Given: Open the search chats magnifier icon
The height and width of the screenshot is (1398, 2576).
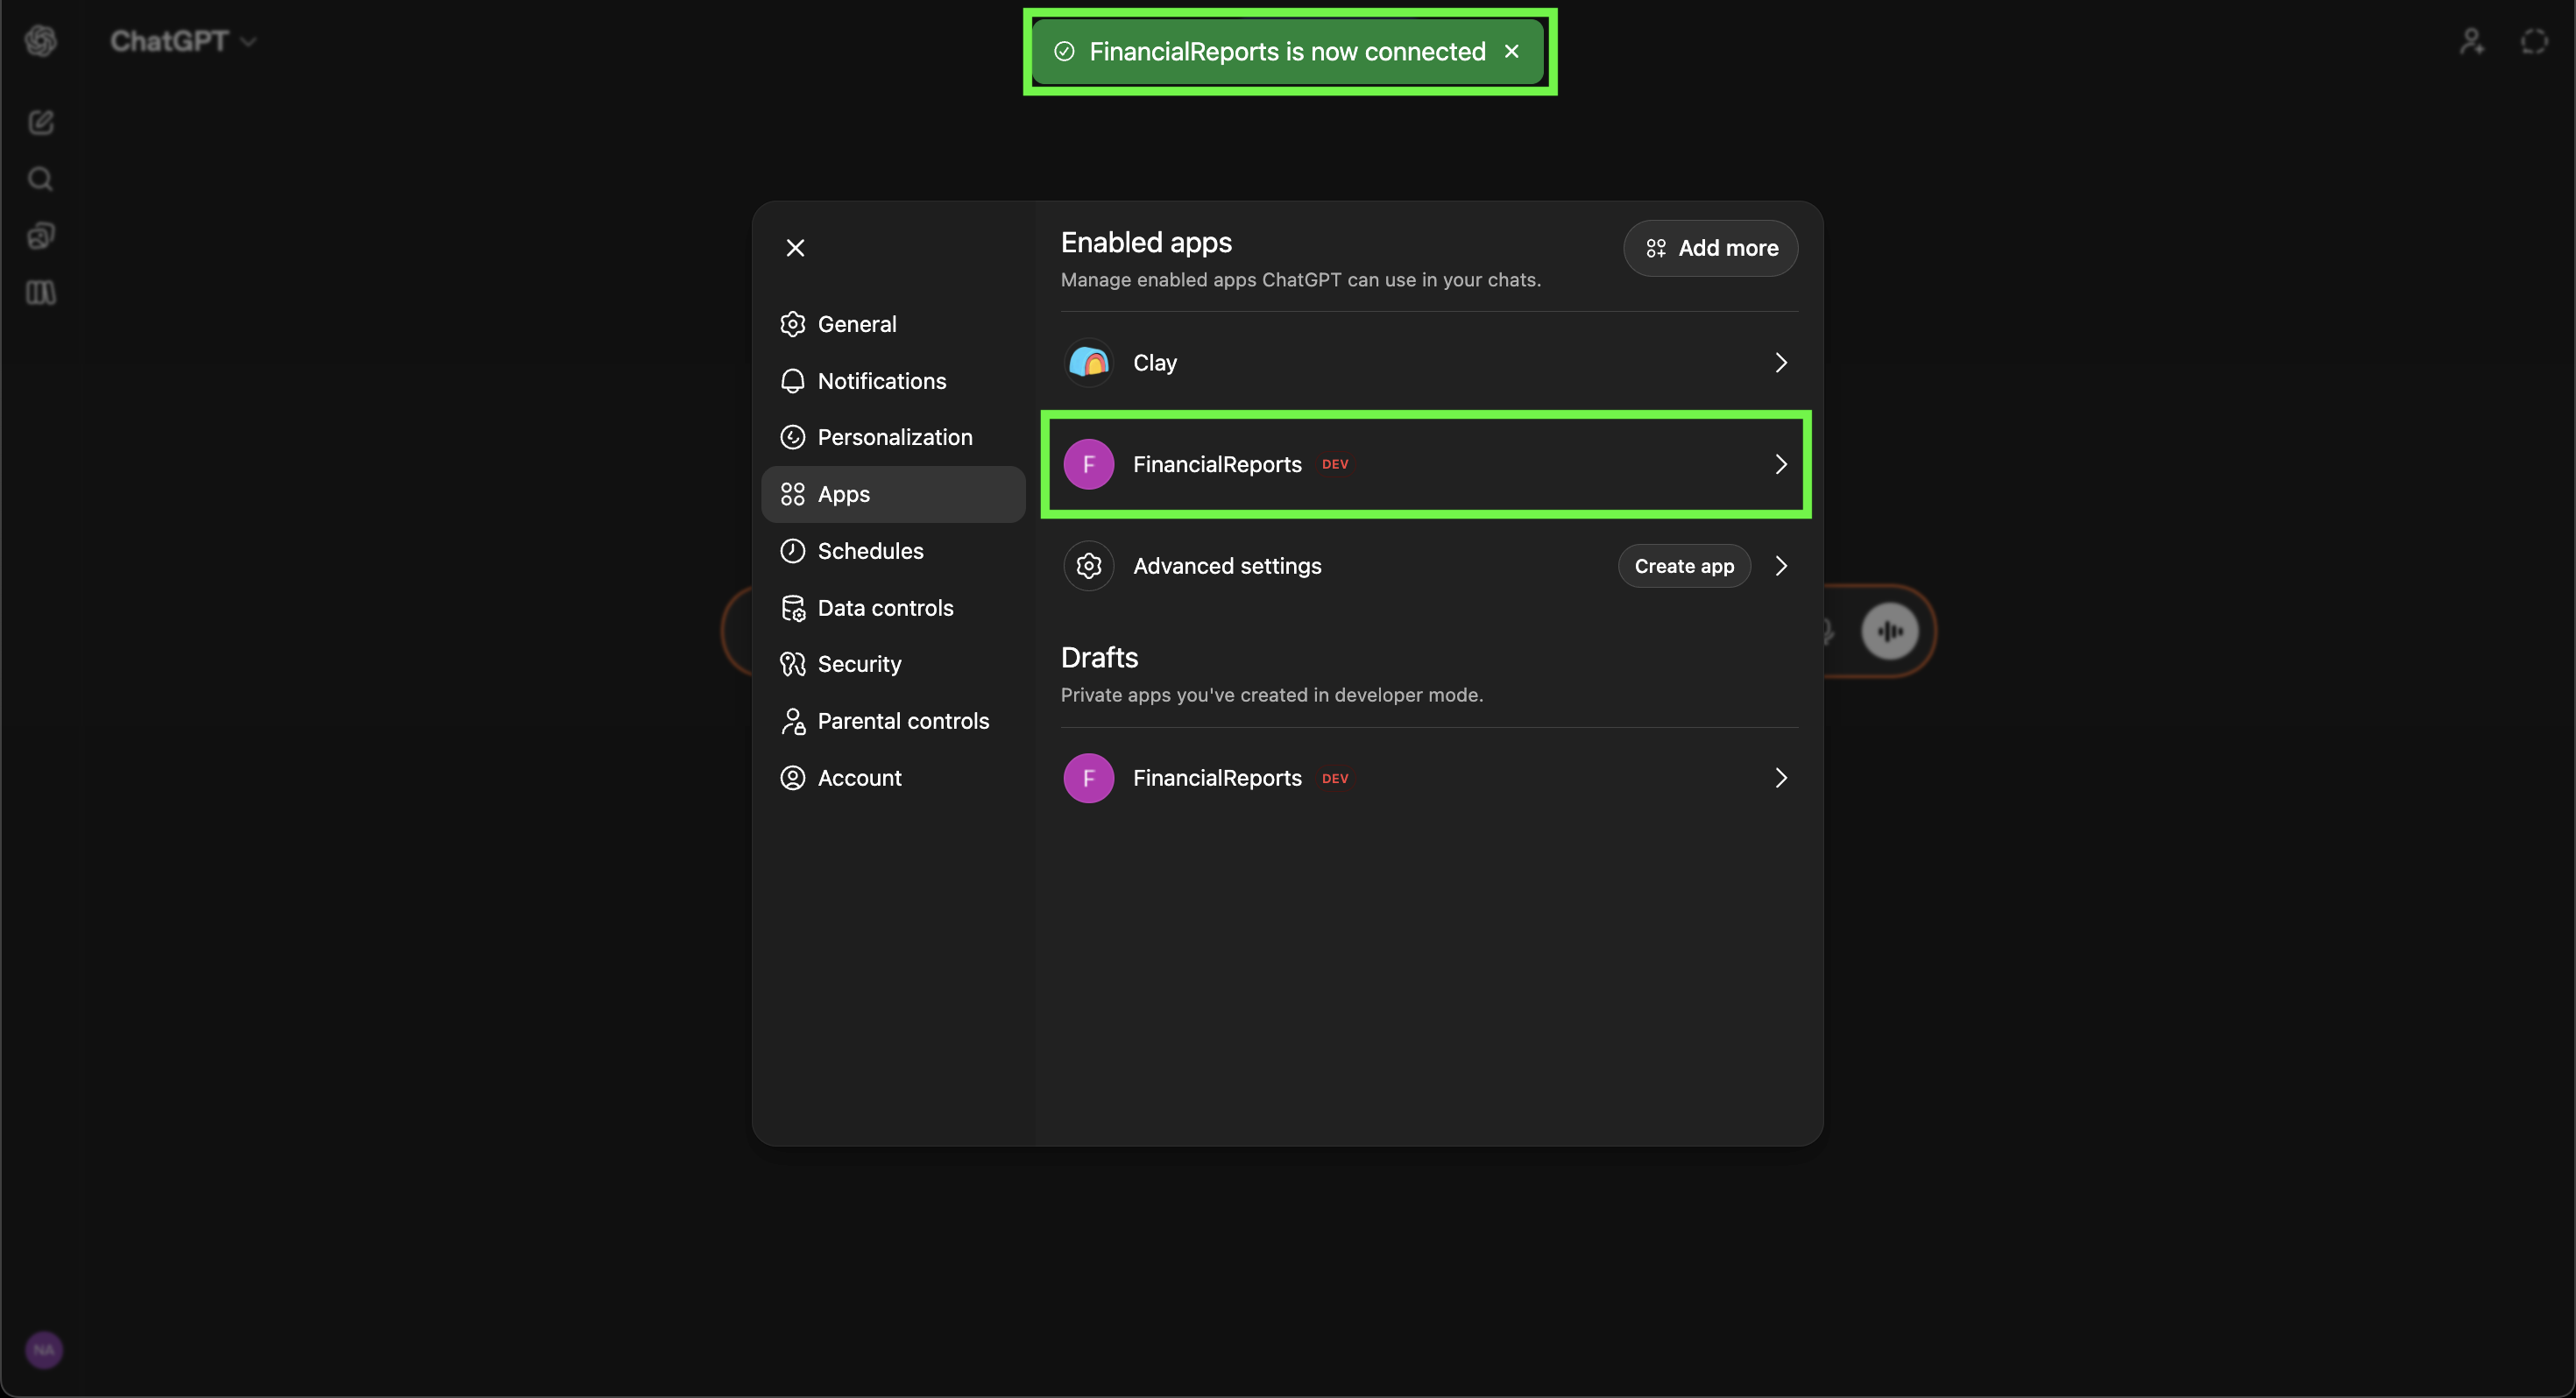Looking at the screenshot, I should (40, 179).
